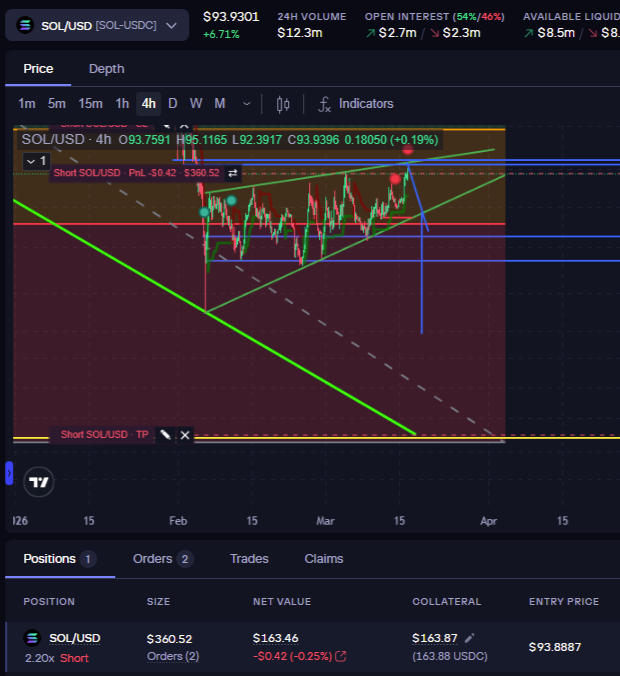Viewport: 620px width, 676px height.
Task: Click the POSITION column header
Action: [49, 601]
